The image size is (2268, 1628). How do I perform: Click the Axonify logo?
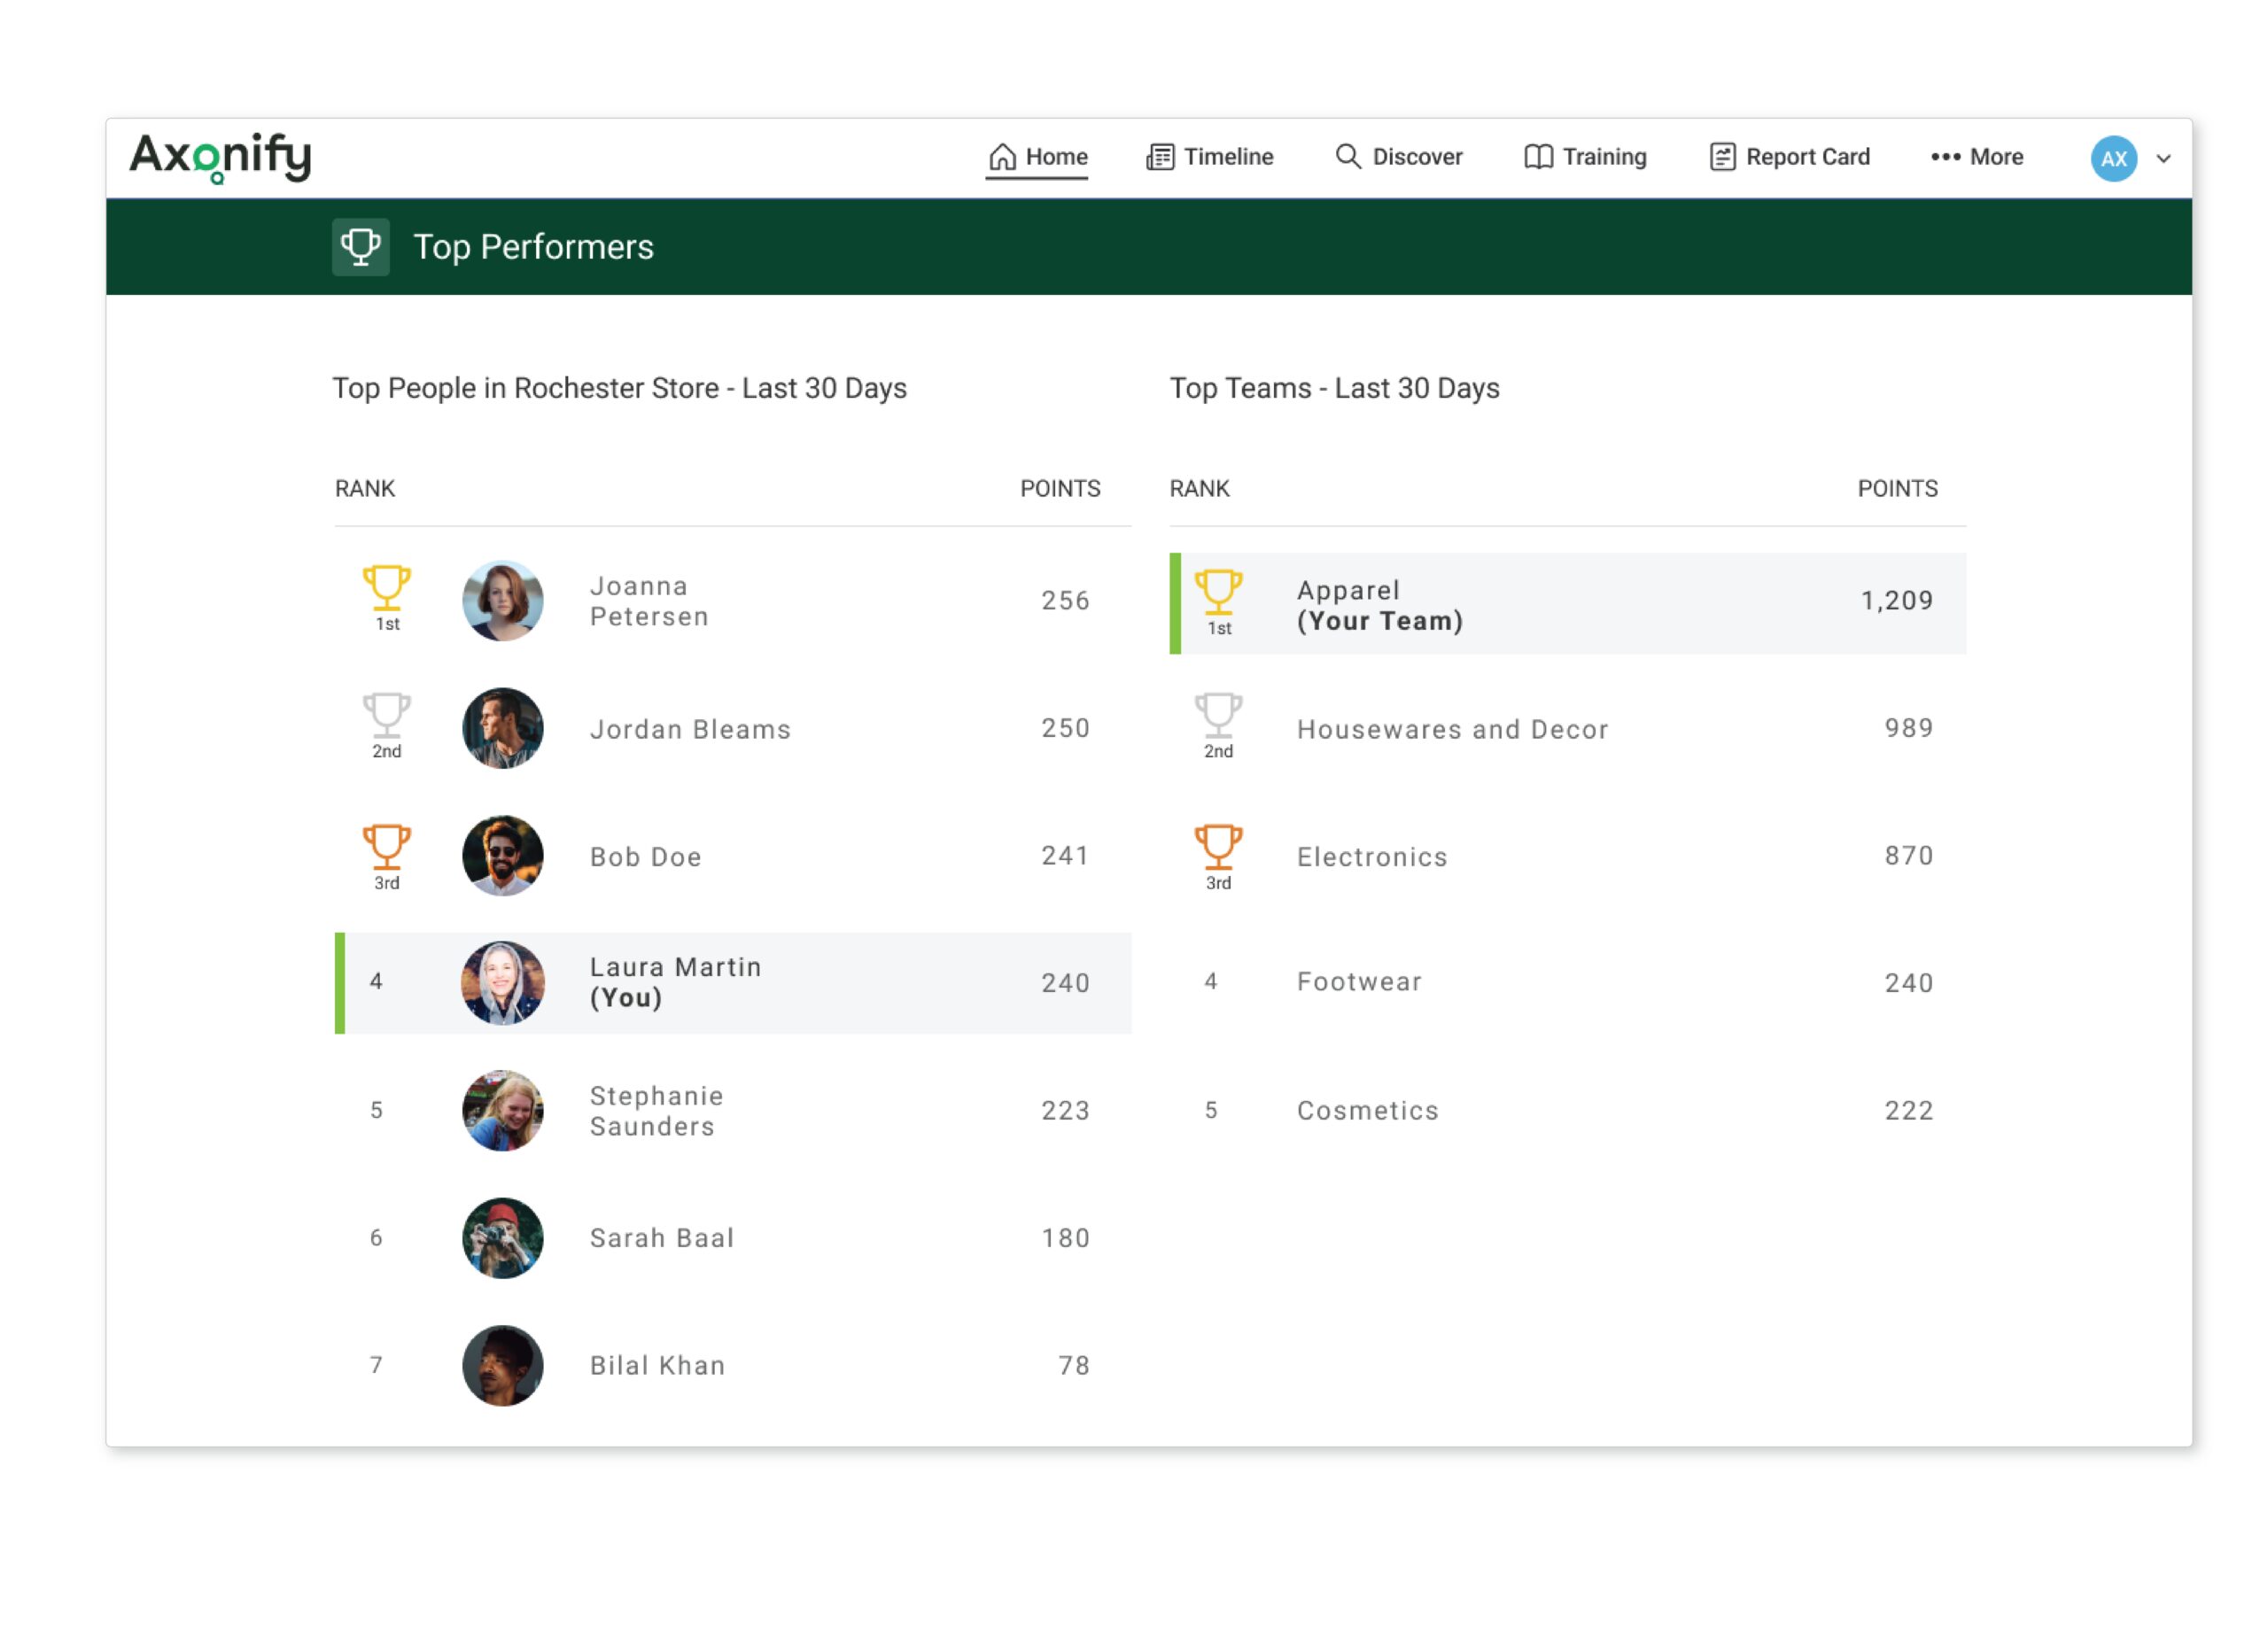221,155
